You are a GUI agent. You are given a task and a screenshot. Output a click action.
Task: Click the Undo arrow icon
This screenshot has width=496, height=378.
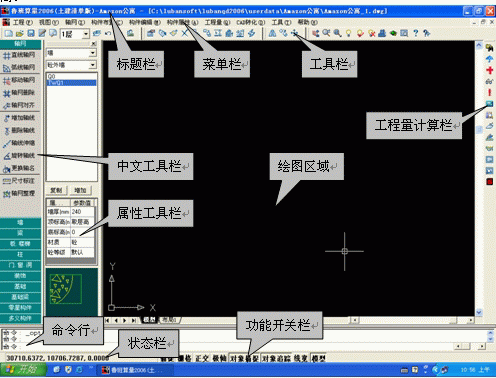(x=108, y=33)
